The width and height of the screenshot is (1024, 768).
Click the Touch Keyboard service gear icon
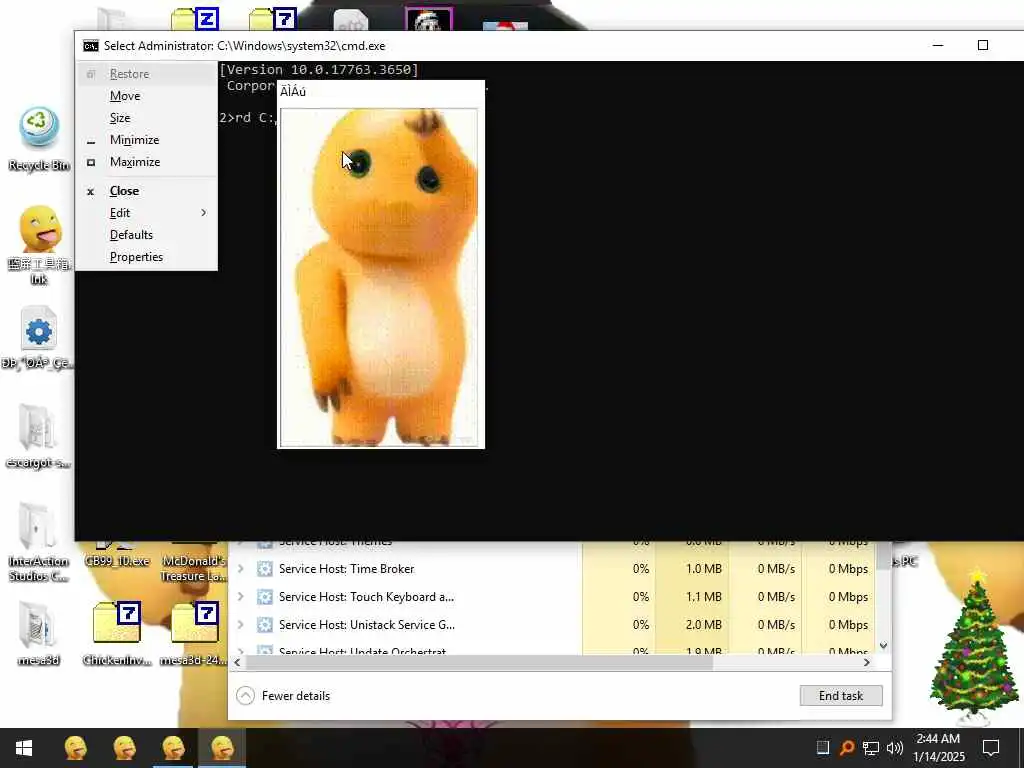[264, 597]
